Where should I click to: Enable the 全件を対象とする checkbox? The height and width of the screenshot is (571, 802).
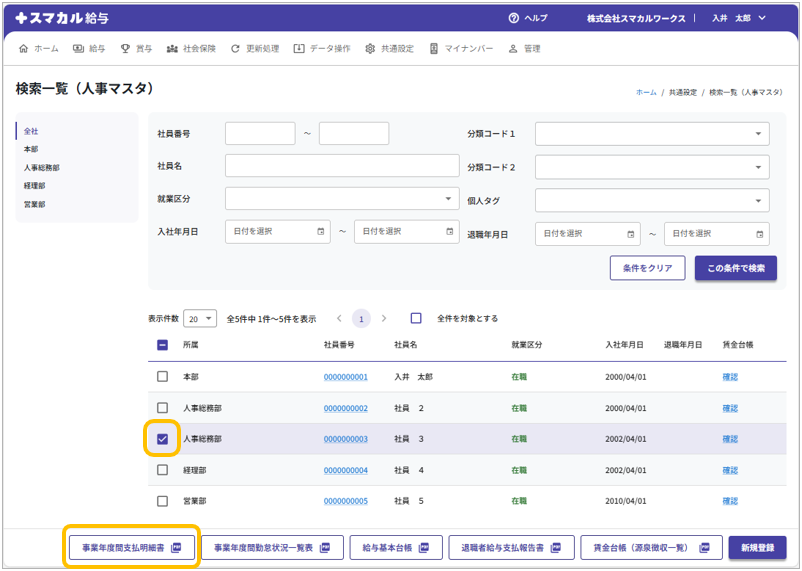point(416,318)
